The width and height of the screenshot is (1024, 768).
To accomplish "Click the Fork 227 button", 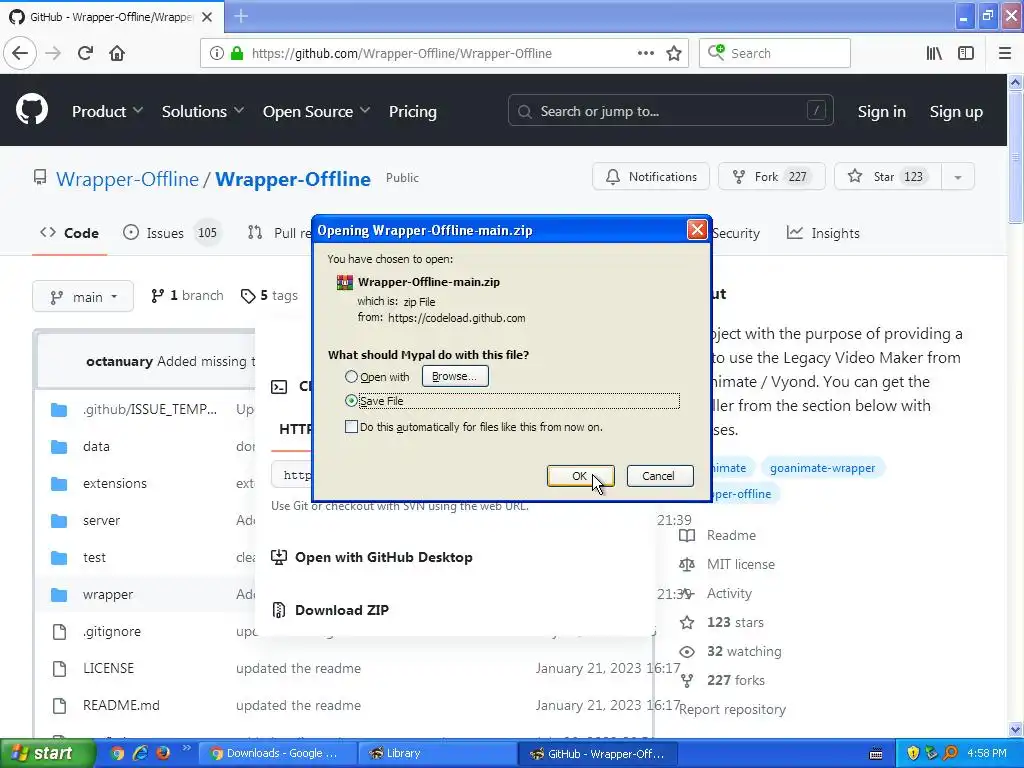I will coord(771,177).
